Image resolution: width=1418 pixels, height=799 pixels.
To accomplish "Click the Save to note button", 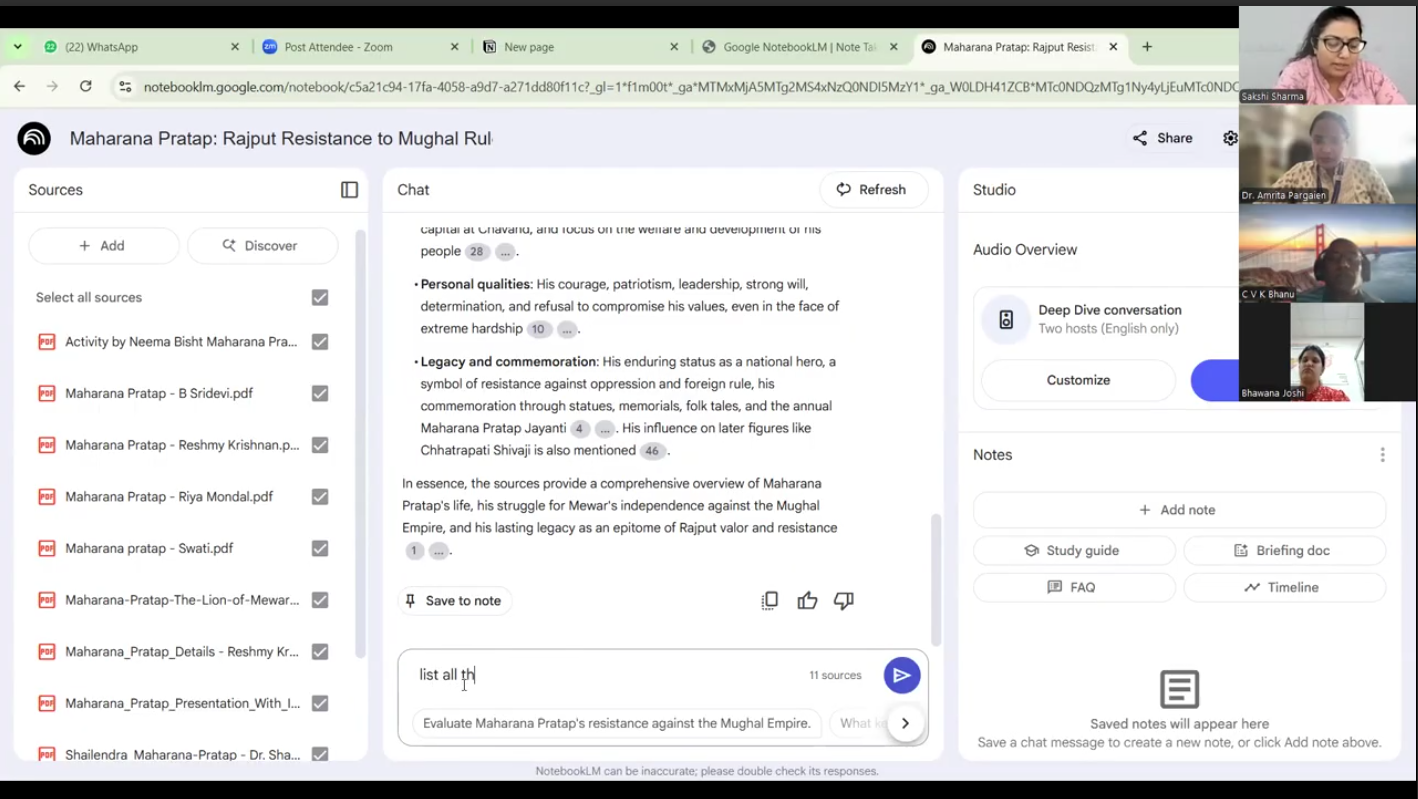I will click(x=454, y=601).
